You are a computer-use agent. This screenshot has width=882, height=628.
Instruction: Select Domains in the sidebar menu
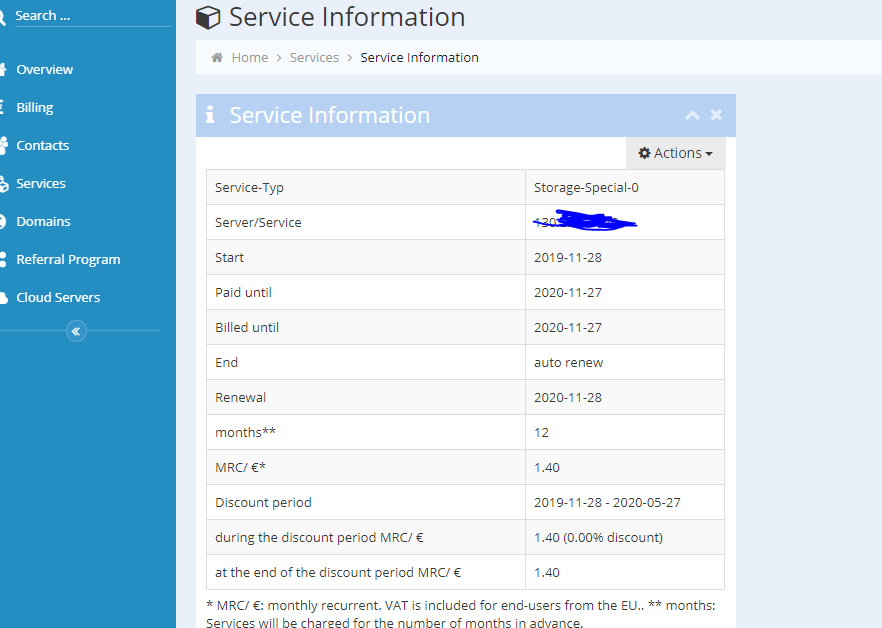coord(43,221)
